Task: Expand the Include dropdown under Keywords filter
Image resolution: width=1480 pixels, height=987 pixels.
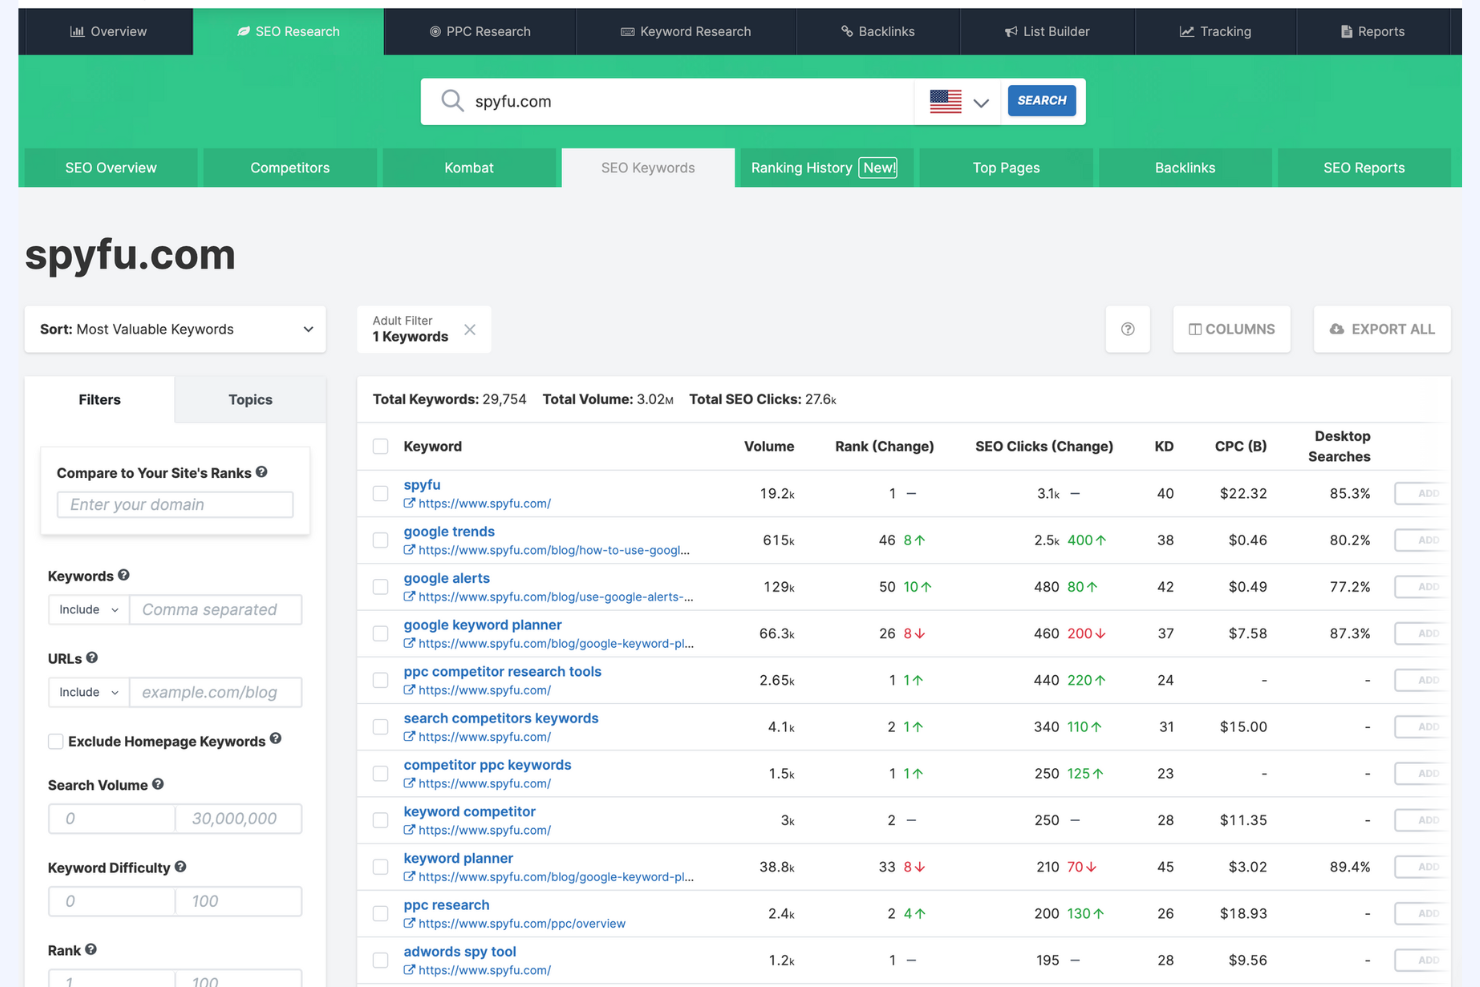Action: click(x=88, y=609)
